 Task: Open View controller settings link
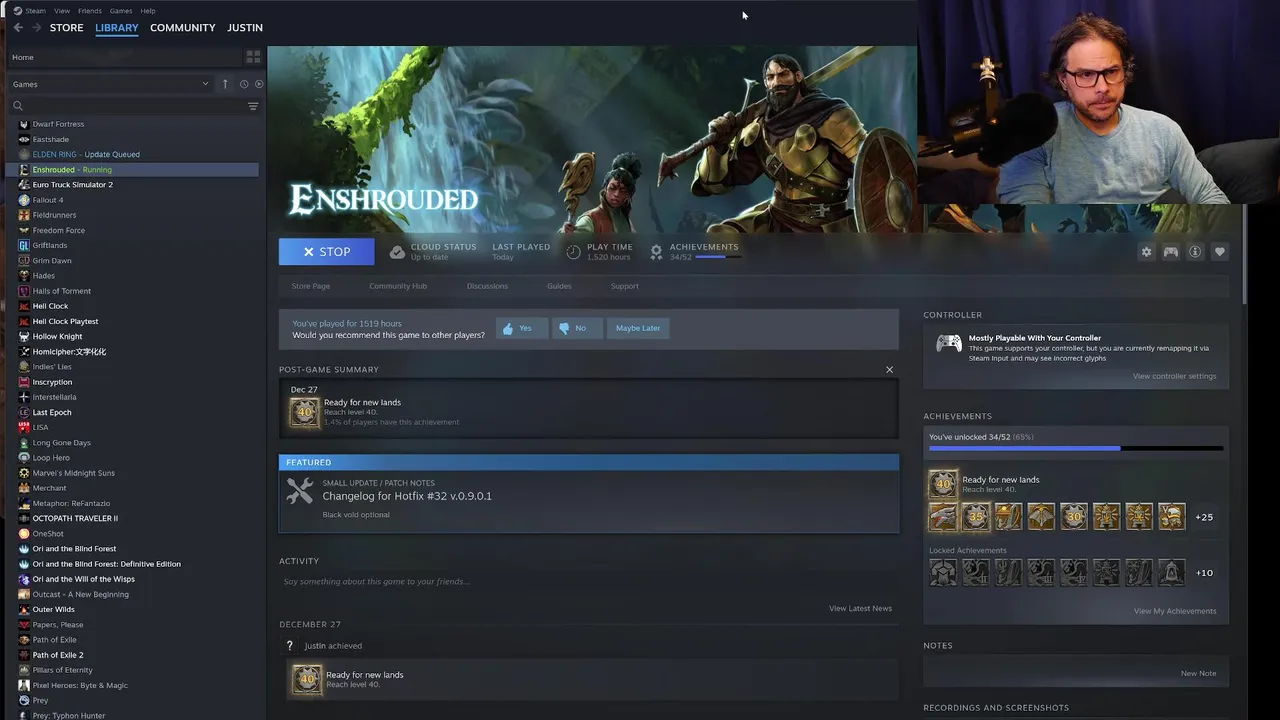[1174, 376]
